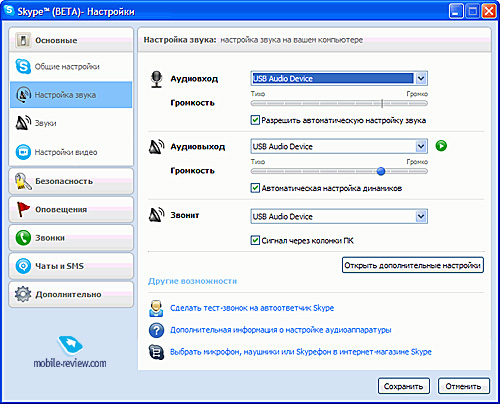The image size is (500, 404).
Task: Click the gear icon of Дополнительно
Action: click(x=23, y=294)
